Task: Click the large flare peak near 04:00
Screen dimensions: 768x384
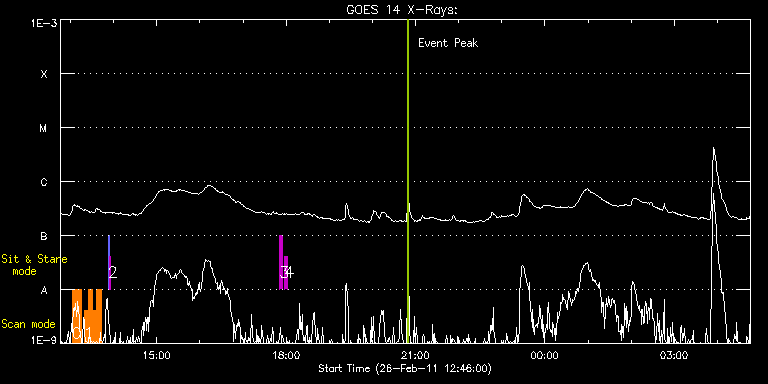Action: [x=714, y=148]
